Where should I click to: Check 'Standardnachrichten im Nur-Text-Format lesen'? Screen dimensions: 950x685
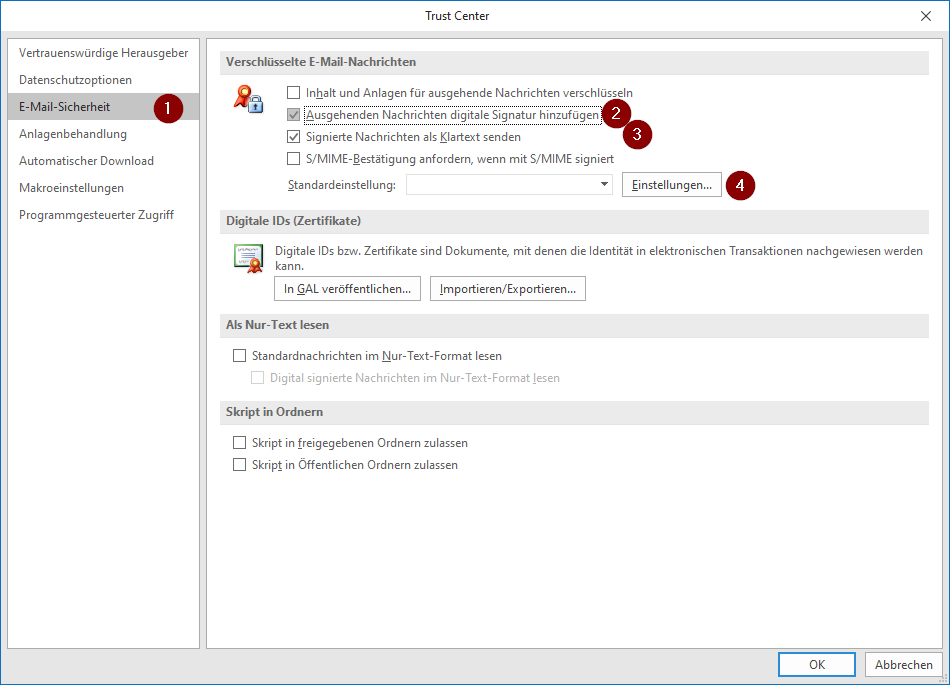point(239,355)
